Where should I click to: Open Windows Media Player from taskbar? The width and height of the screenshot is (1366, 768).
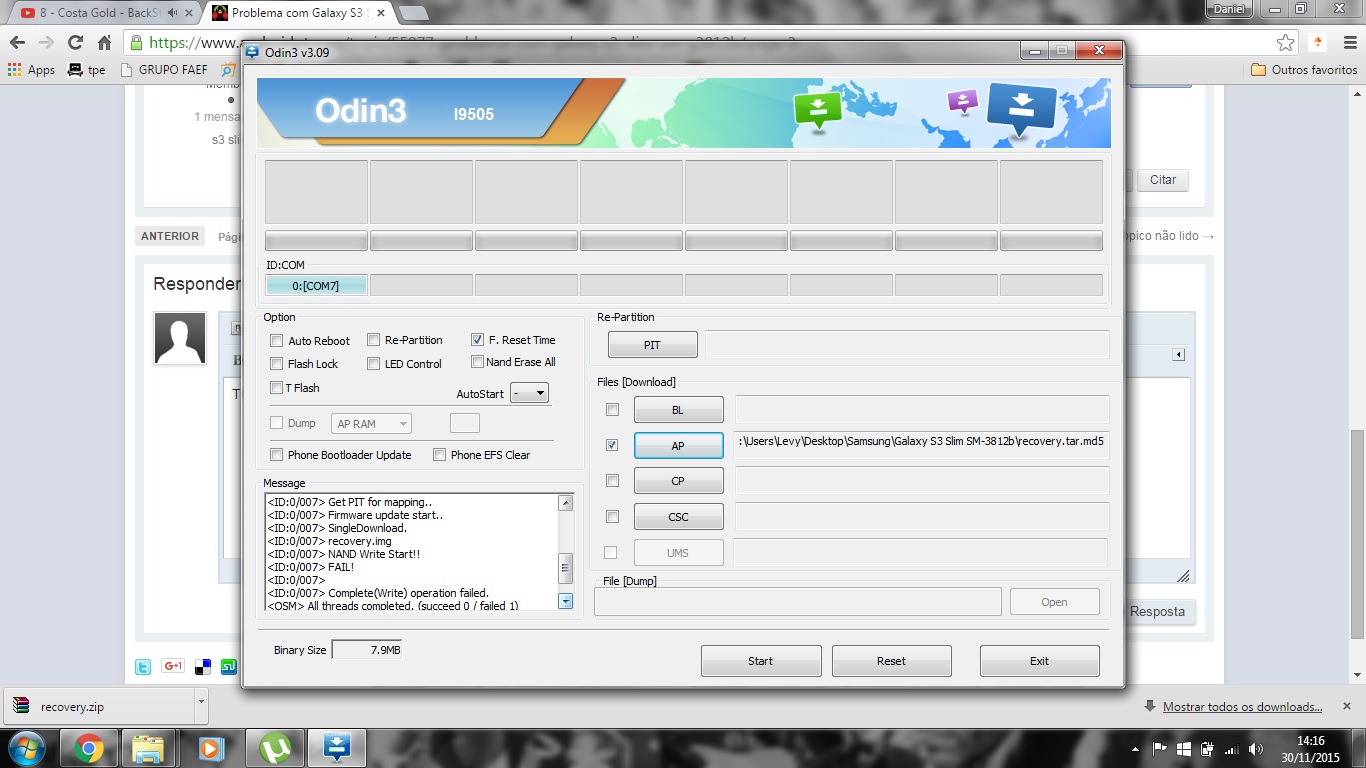click(210, 748)
